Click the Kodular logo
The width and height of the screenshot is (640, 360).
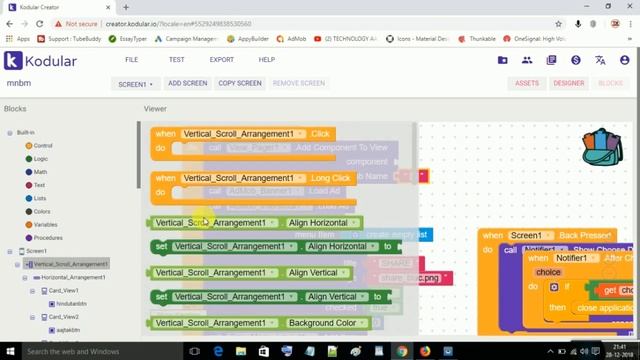tap(40, 61)
